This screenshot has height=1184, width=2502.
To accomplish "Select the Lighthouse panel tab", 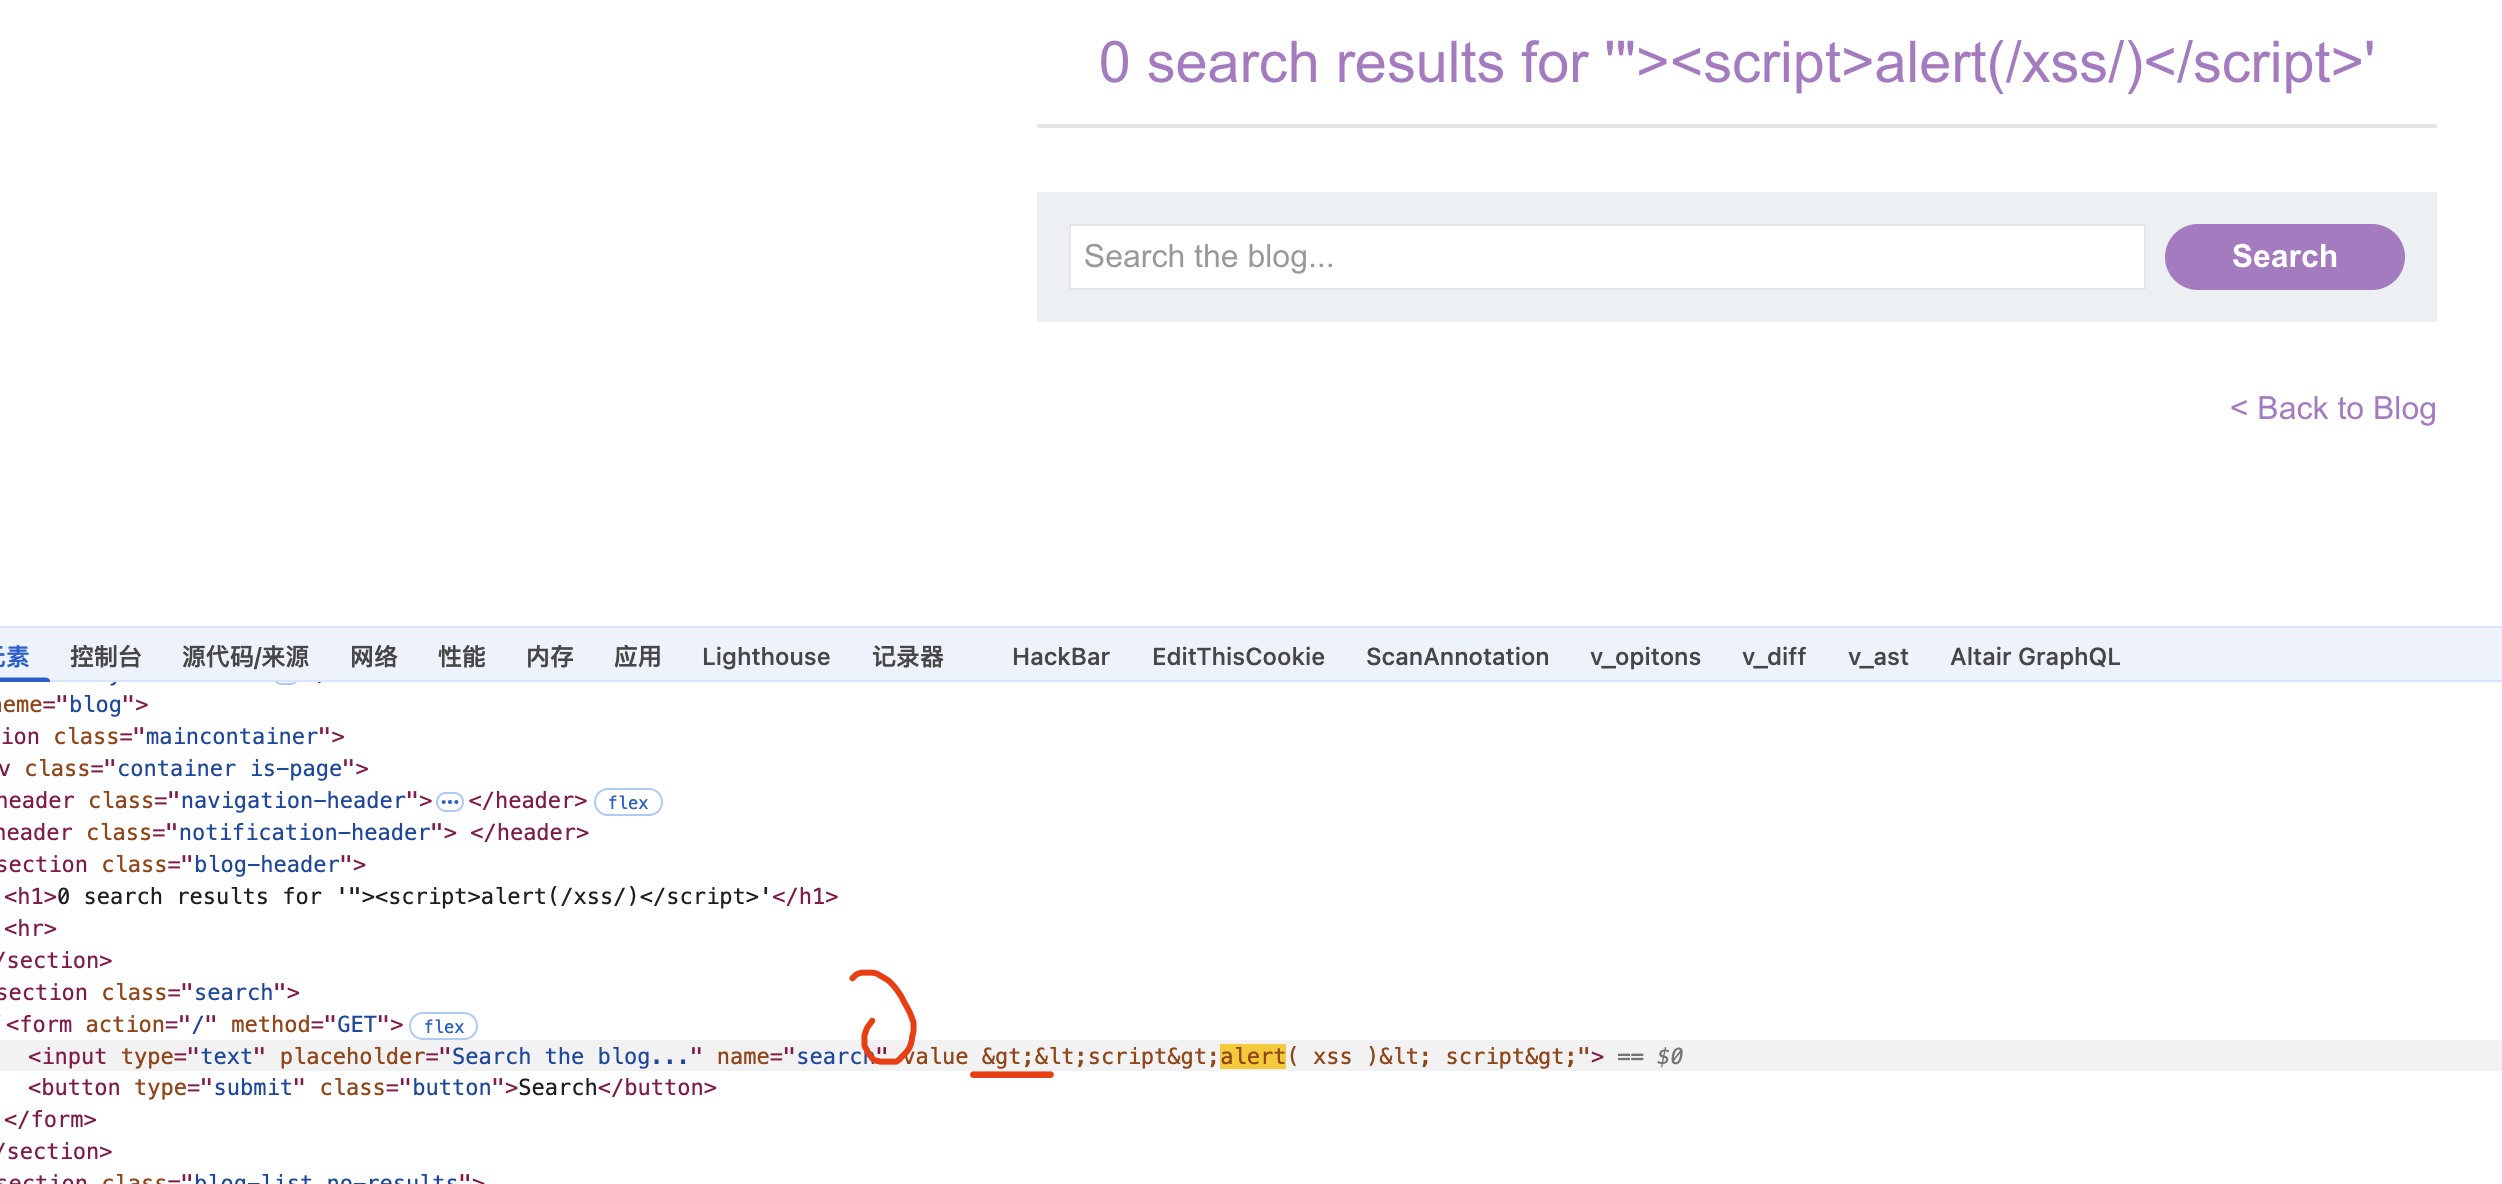I will (x=766, y=657).
